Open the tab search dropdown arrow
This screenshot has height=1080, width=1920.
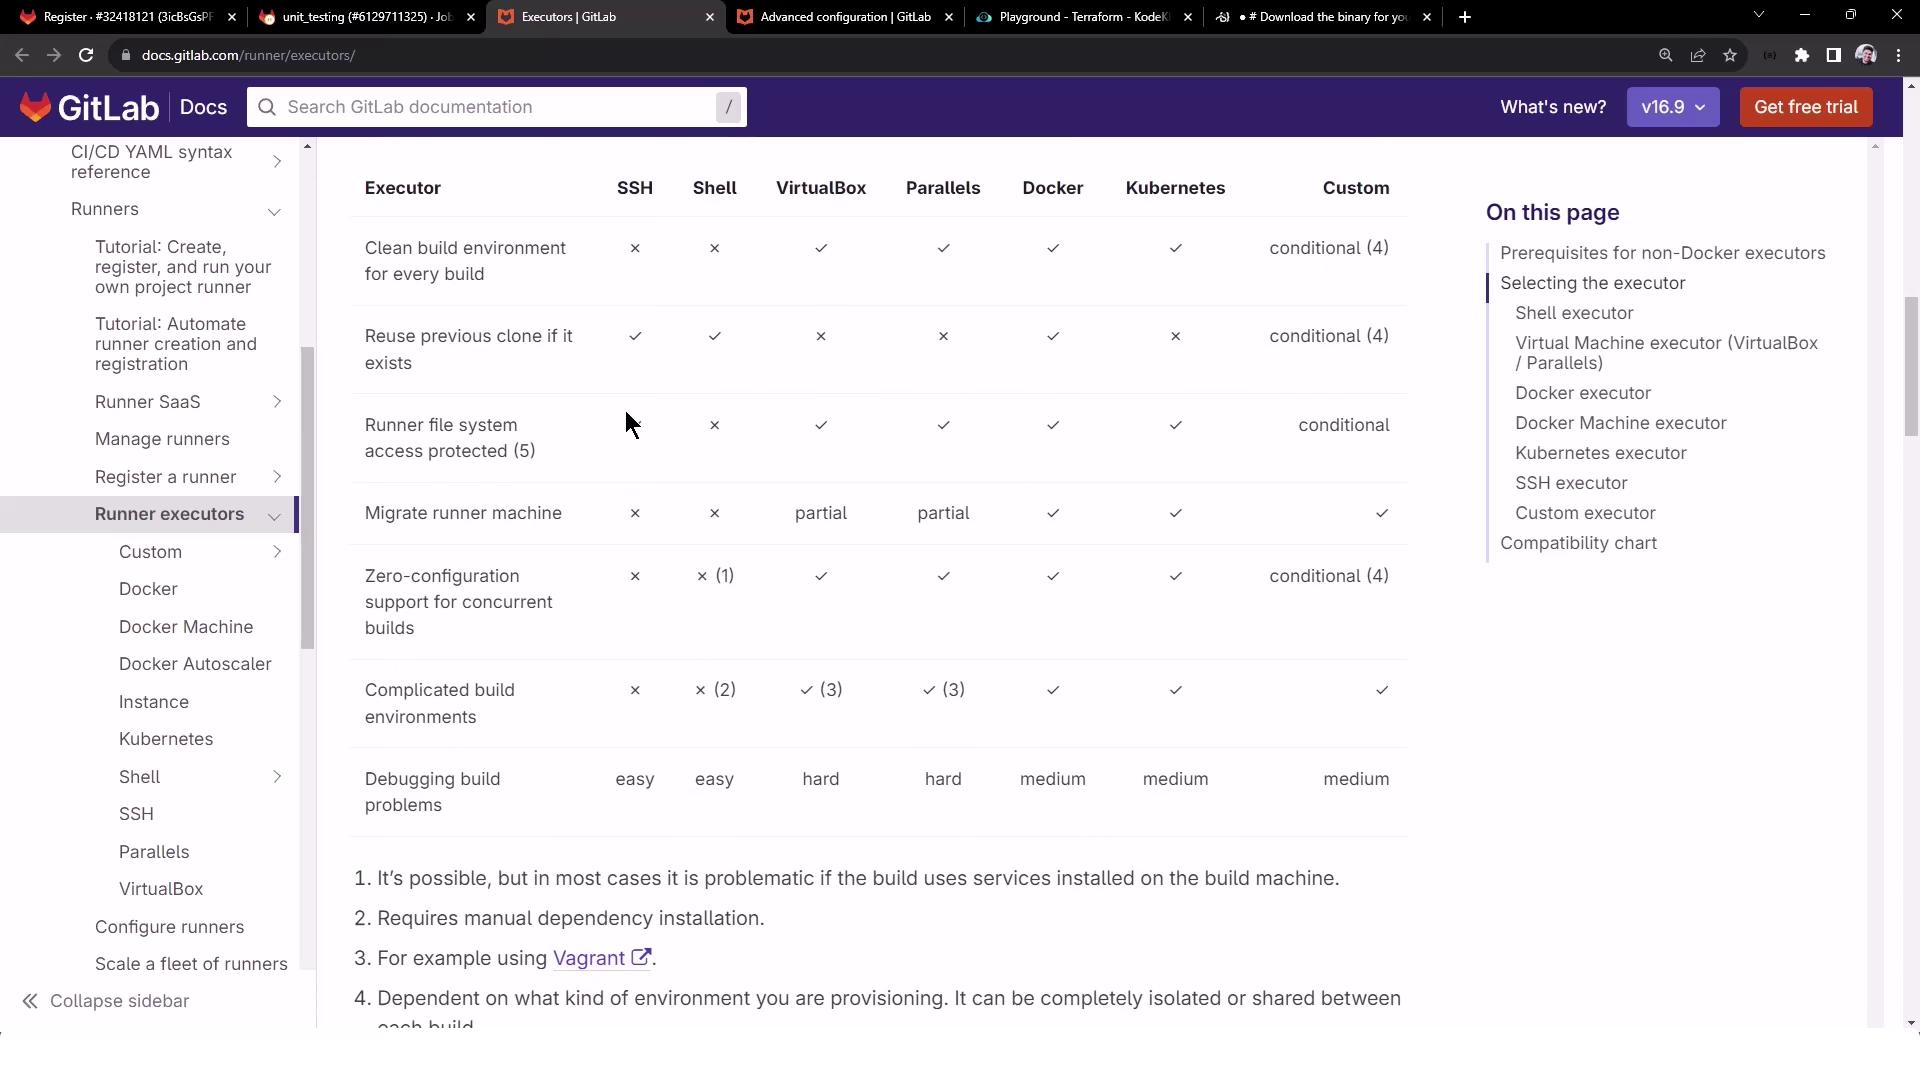click(1759, 15)
